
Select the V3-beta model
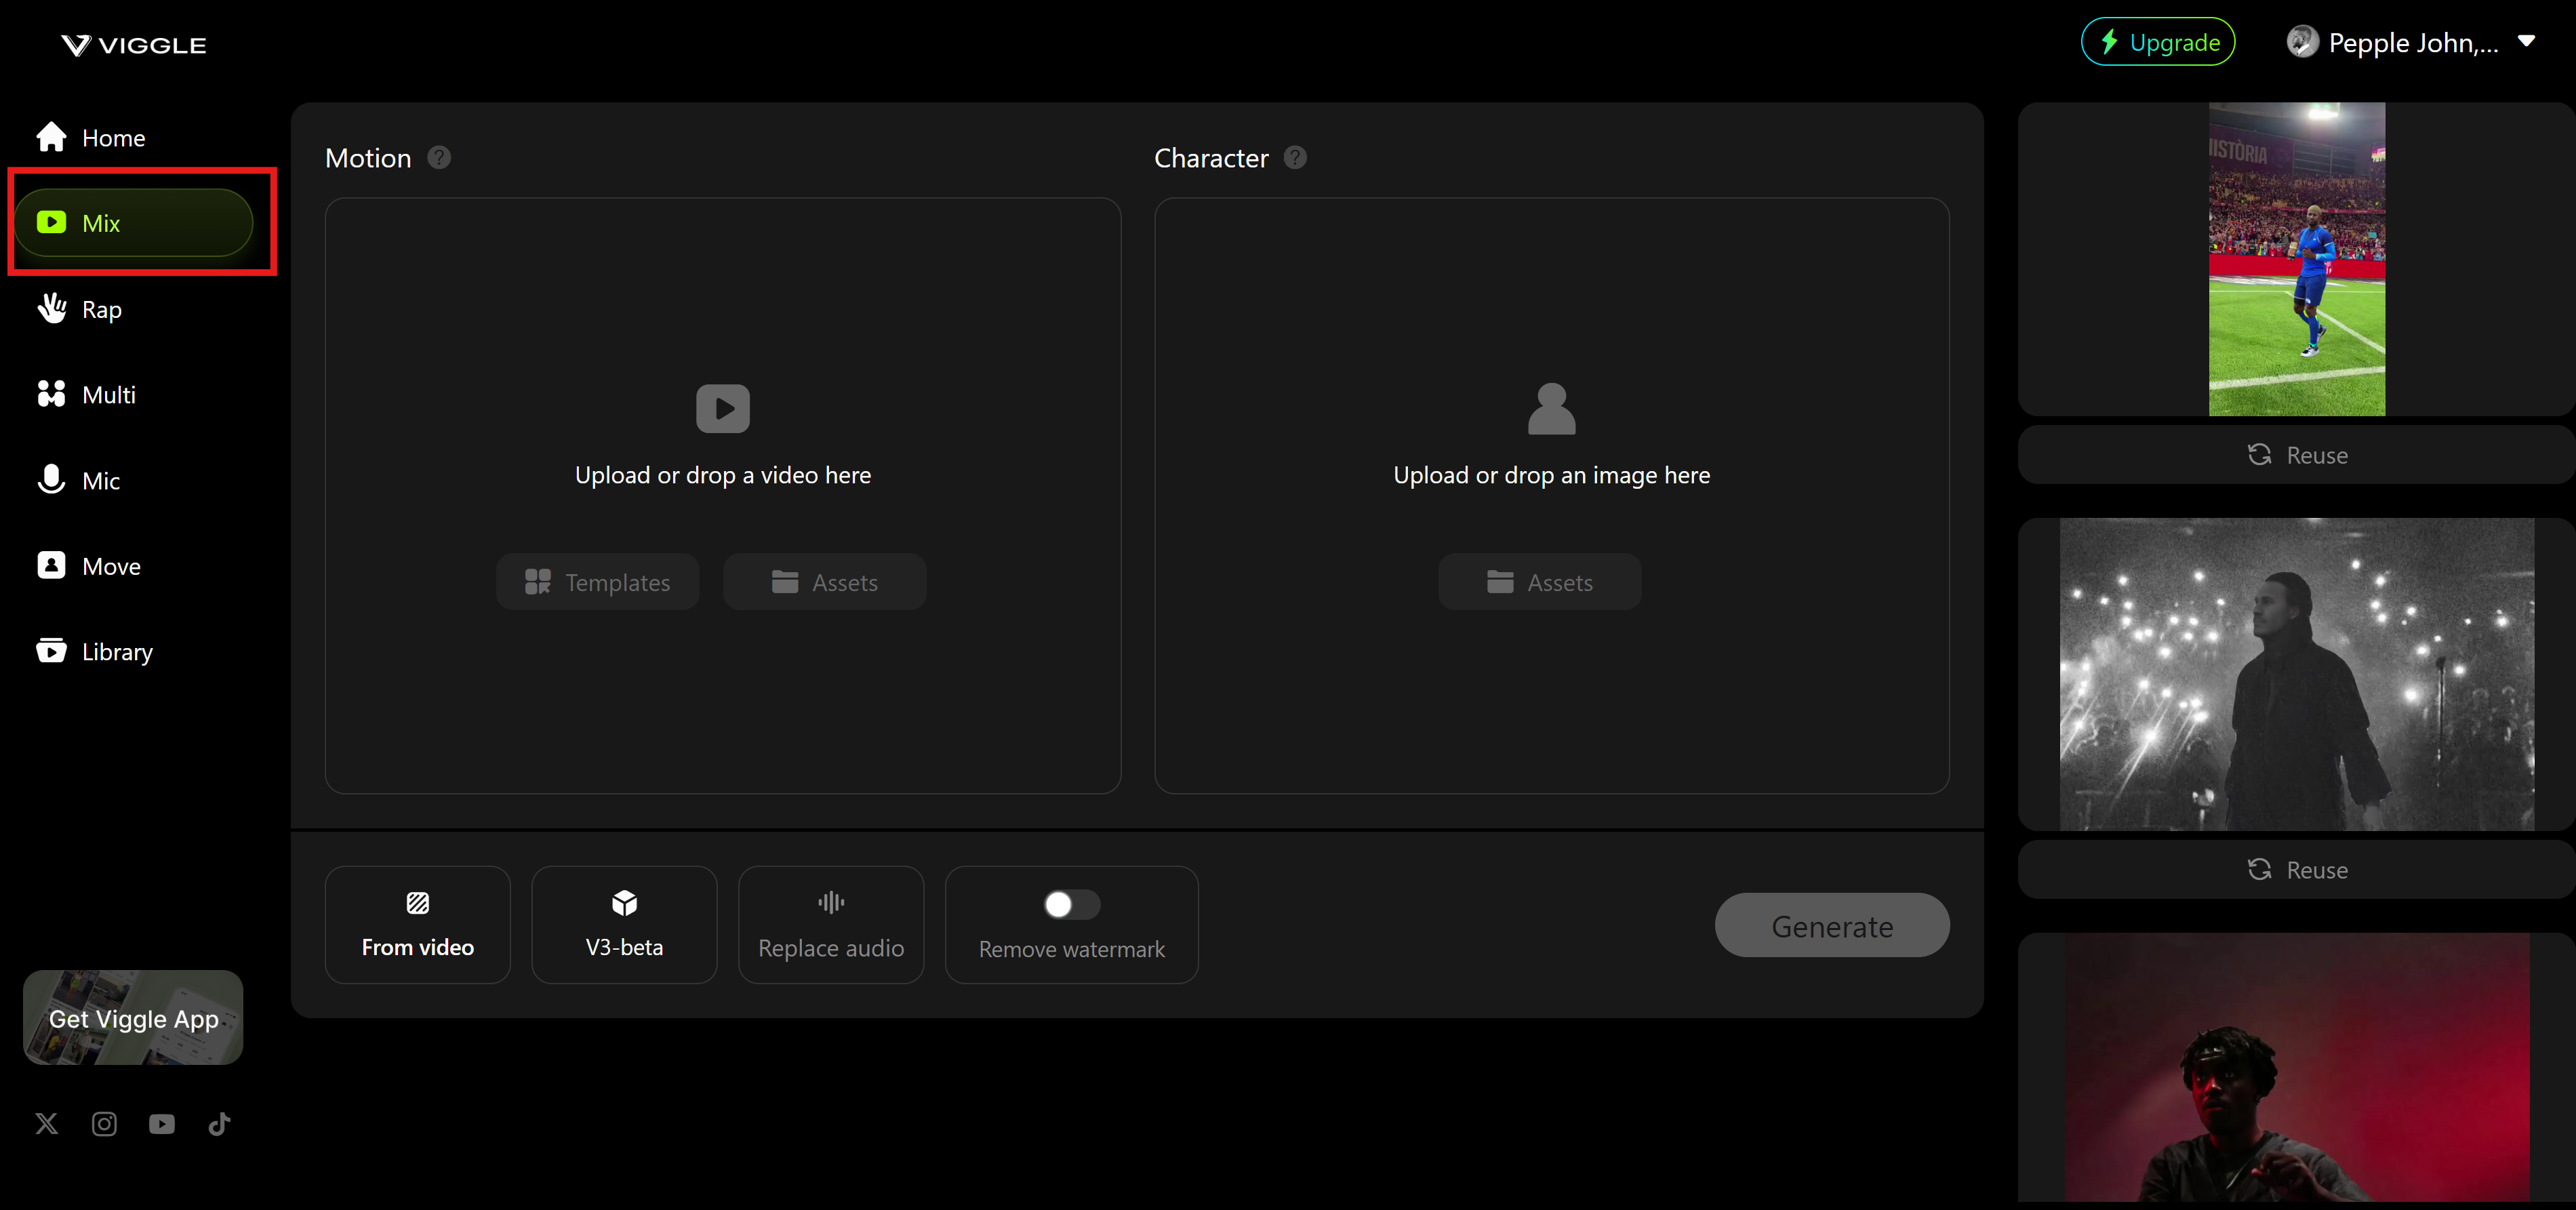(624, 924)
